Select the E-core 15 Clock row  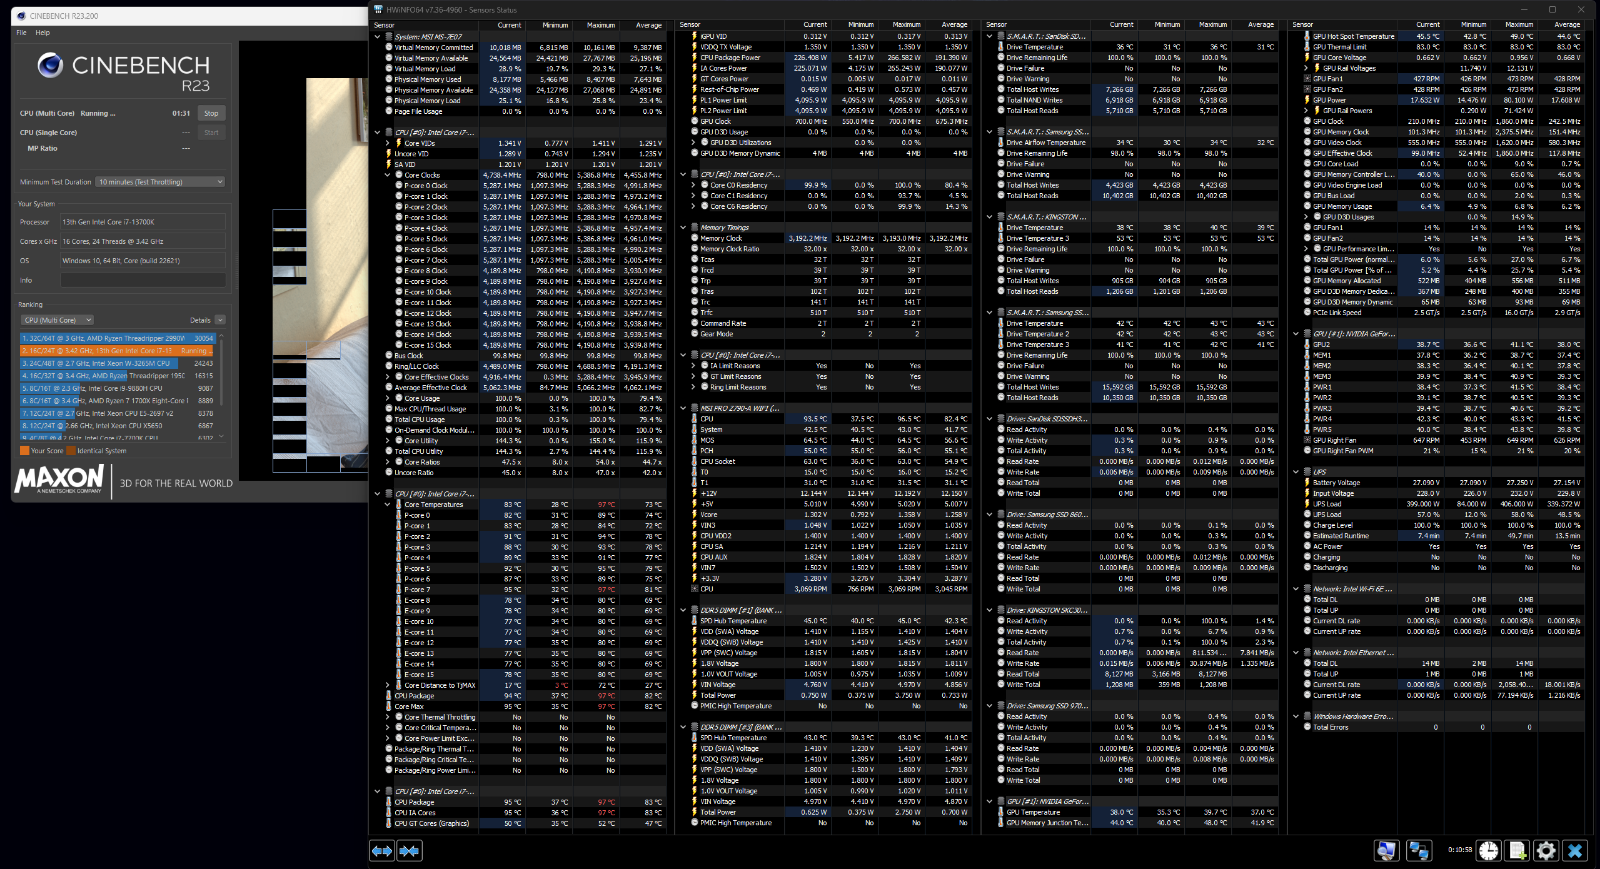(521, 345)
